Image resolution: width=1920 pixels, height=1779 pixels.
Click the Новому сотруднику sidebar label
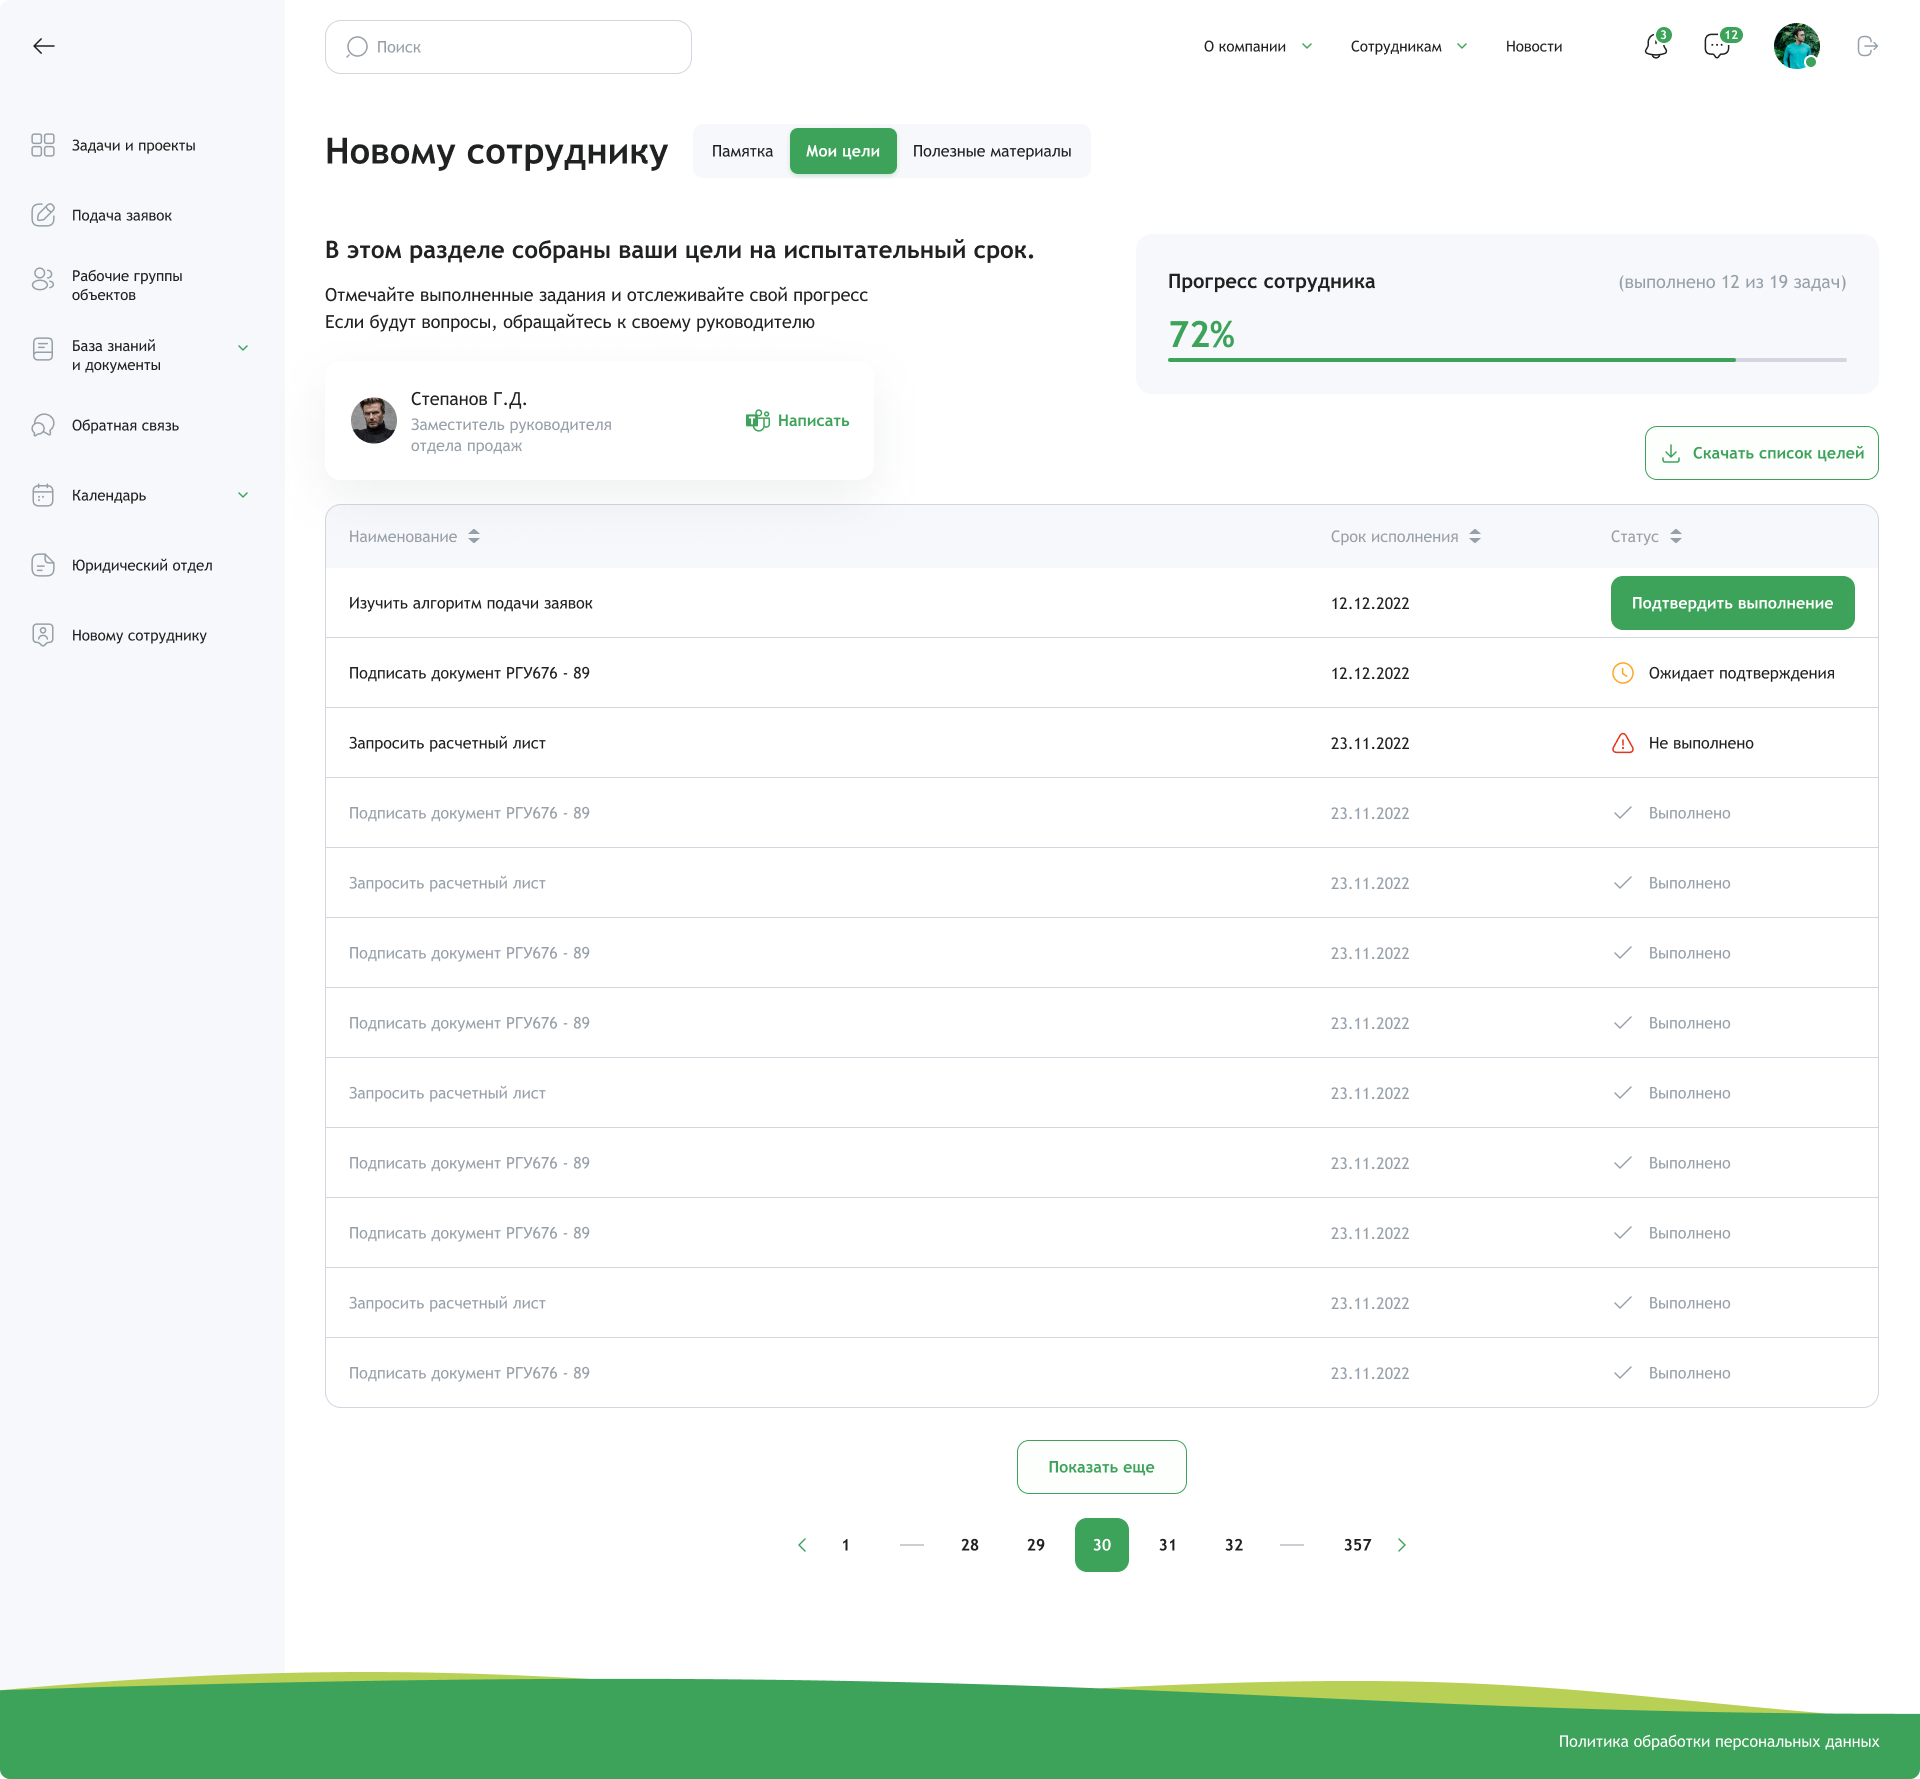(x=139, y=635)
